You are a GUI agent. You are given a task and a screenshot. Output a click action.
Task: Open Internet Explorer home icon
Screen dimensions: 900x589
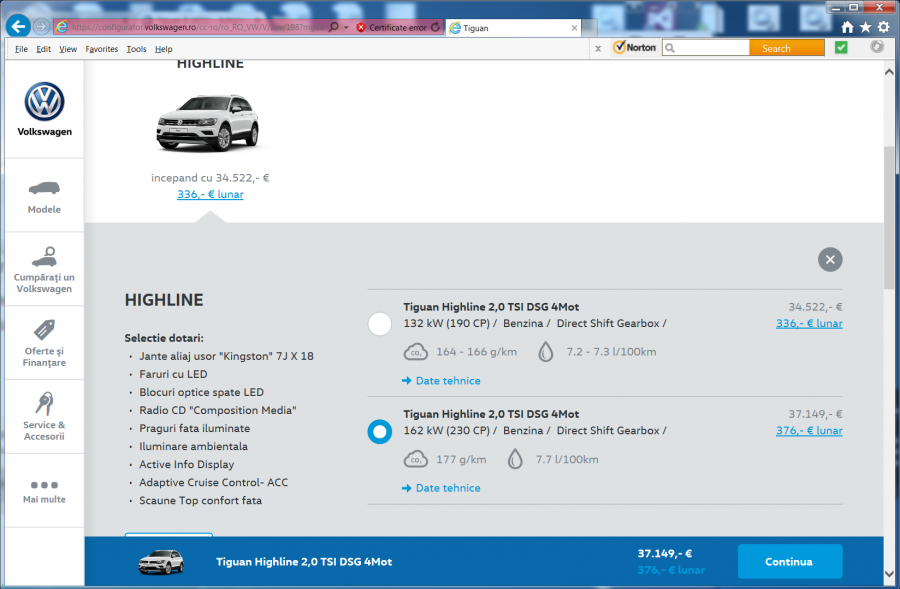pos(847,27)
